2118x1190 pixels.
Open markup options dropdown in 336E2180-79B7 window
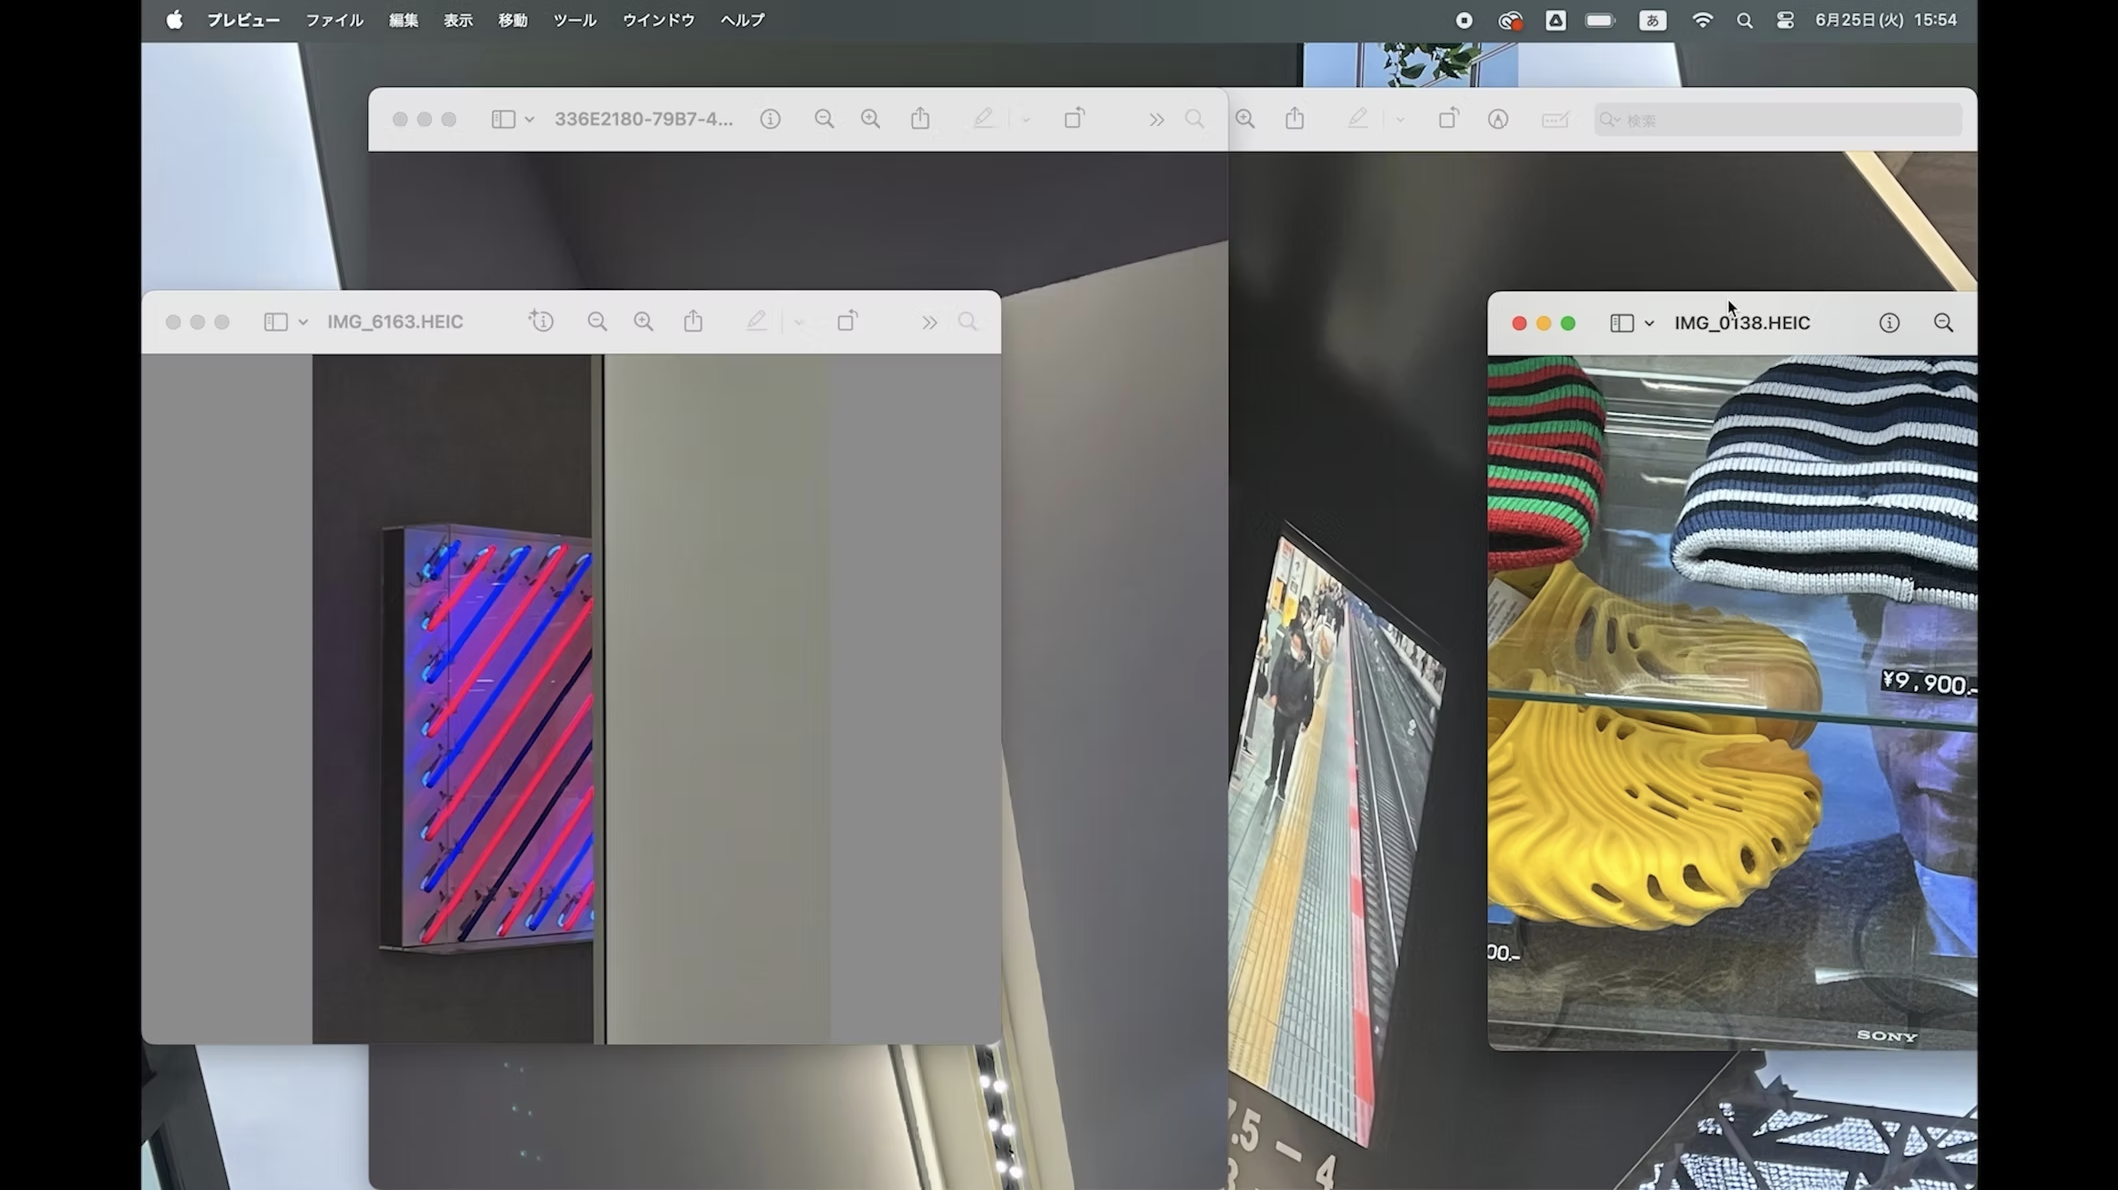[1026, 119]
